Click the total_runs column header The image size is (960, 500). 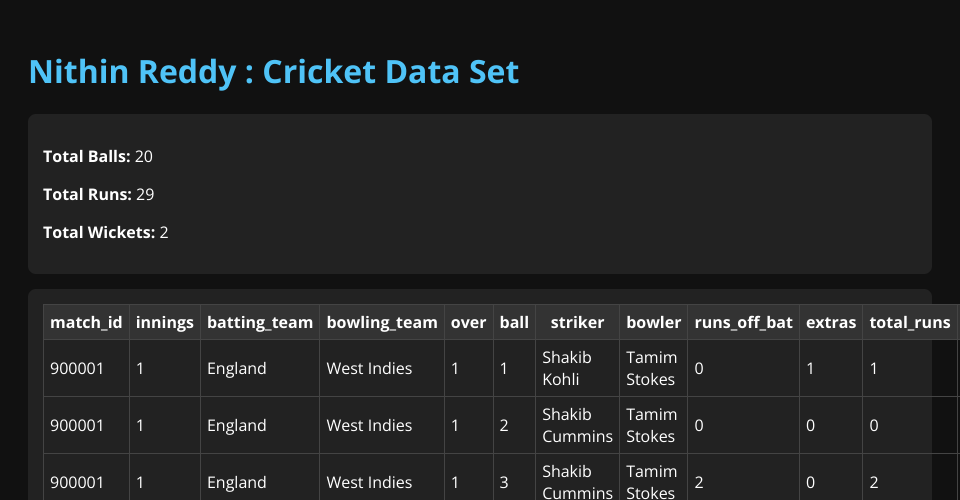tap(910, 322)
